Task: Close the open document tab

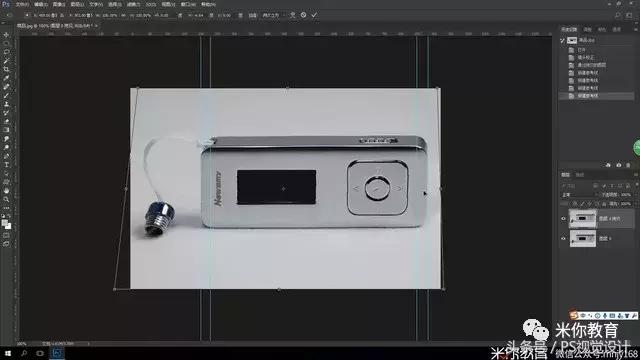Action: (x=97, y=25)
